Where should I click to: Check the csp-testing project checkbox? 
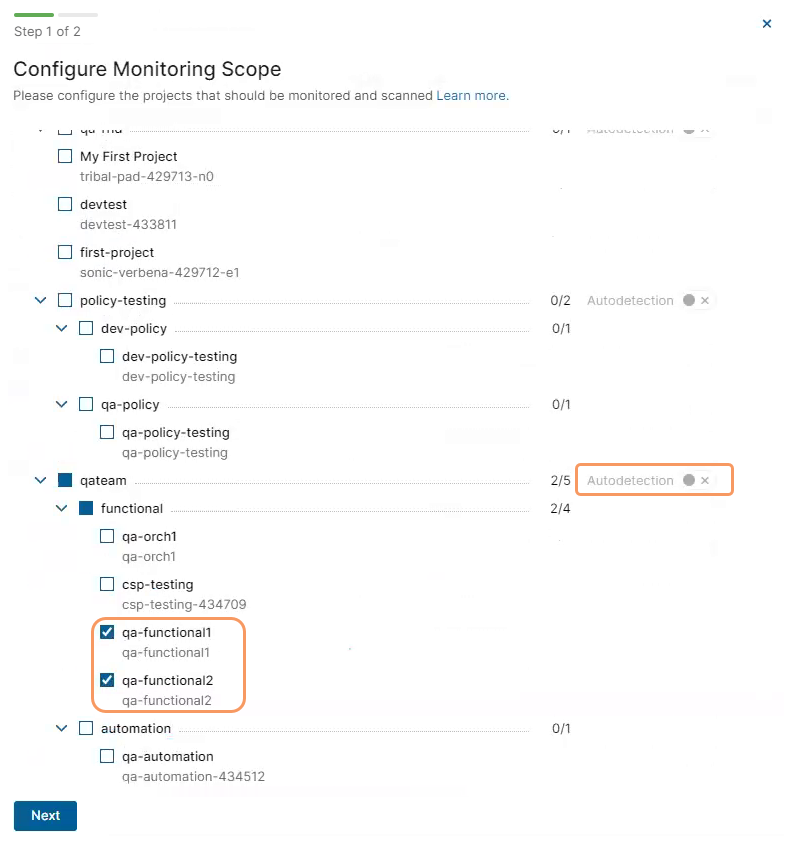click(107, 584)
